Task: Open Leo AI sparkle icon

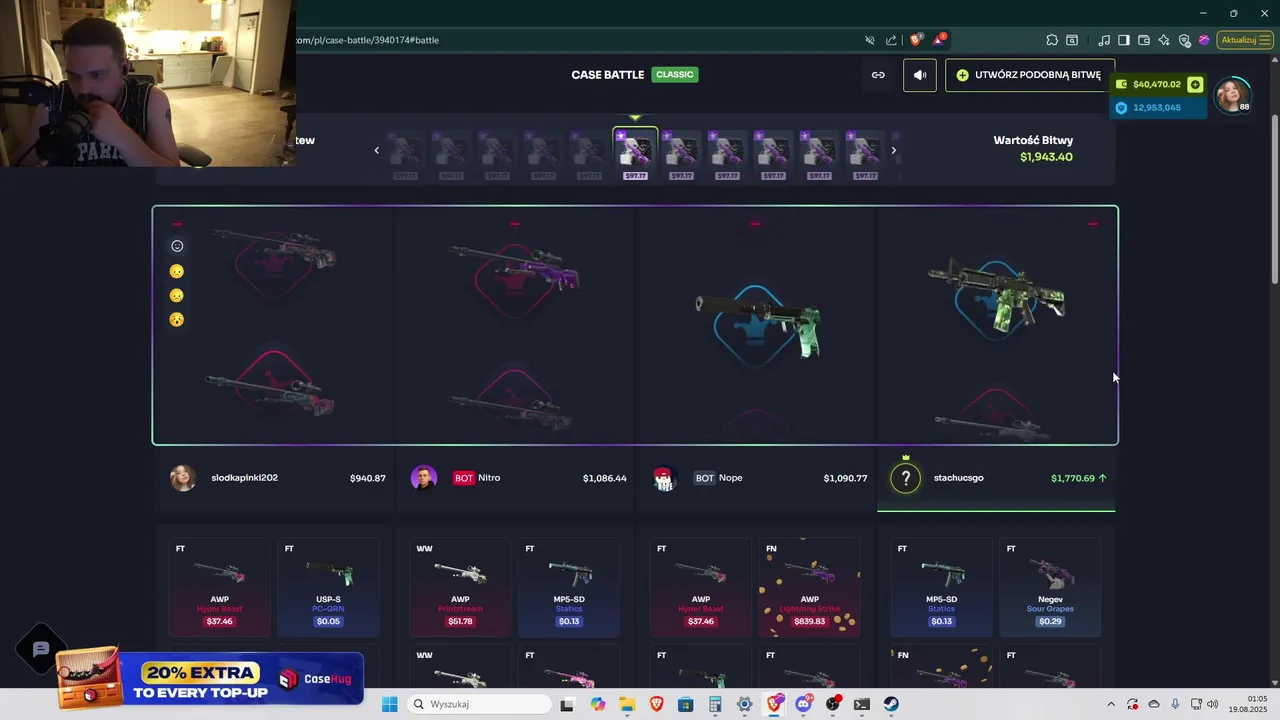Action: tap(1164, 40)
